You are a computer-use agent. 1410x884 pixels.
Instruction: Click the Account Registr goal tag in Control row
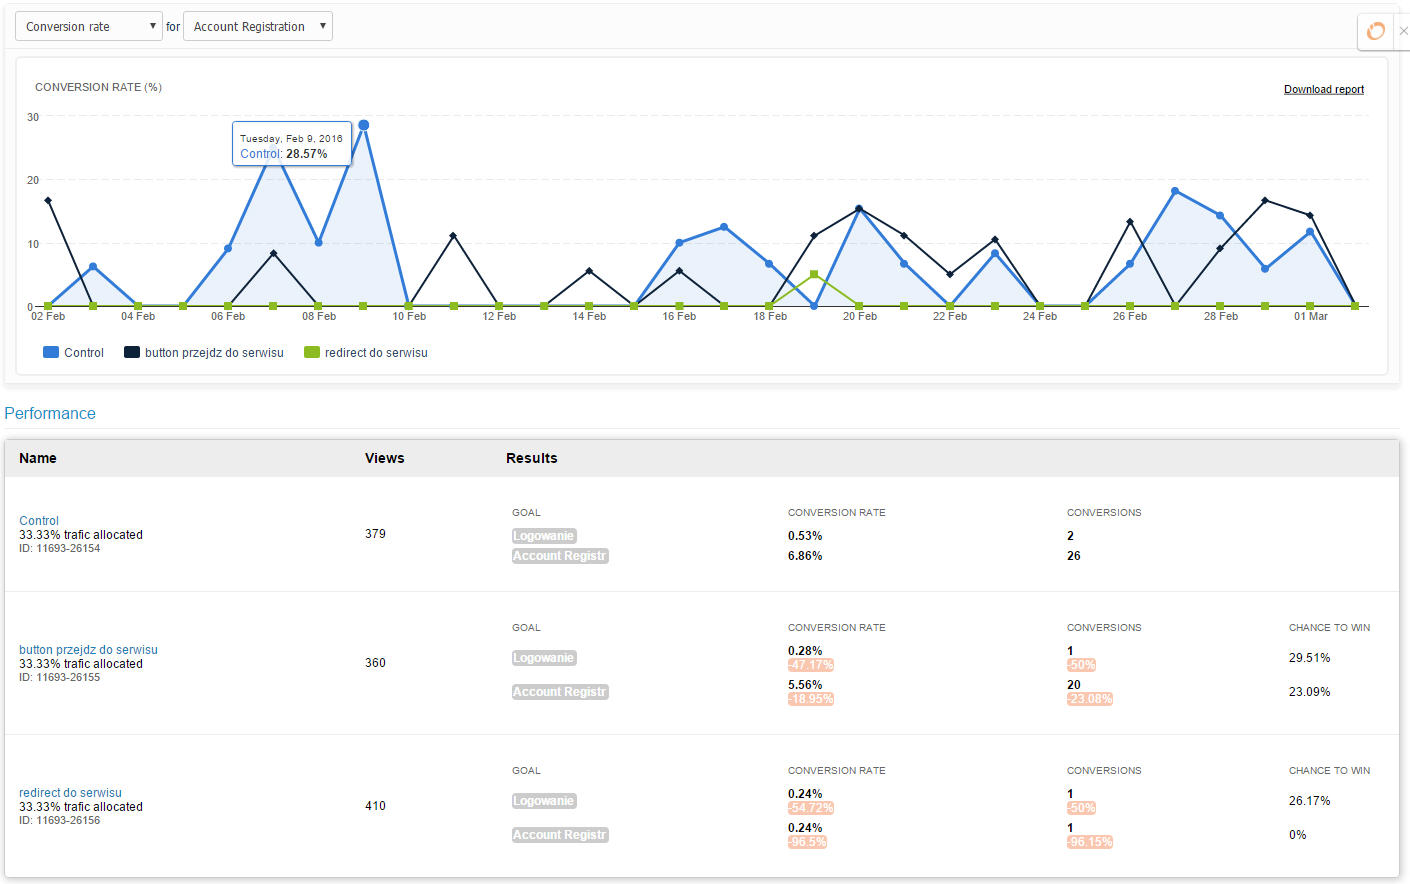(560, 556)
